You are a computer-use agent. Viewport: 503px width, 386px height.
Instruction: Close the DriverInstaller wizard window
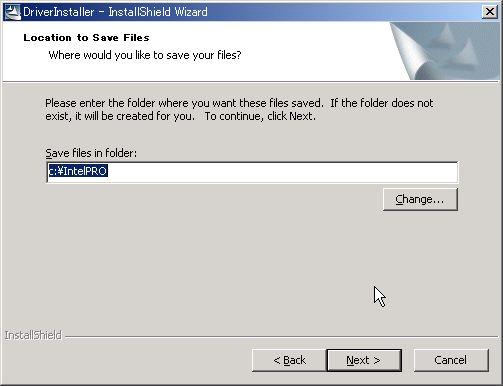[x=490, y=12]
